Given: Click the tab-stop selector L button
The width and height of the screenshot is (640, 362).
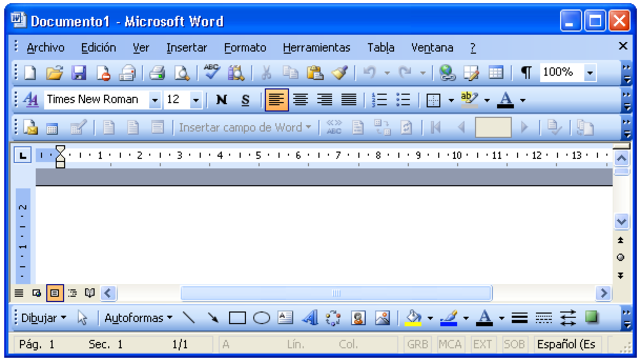Looking at the screenshot, I should click(x=23, y=155).
